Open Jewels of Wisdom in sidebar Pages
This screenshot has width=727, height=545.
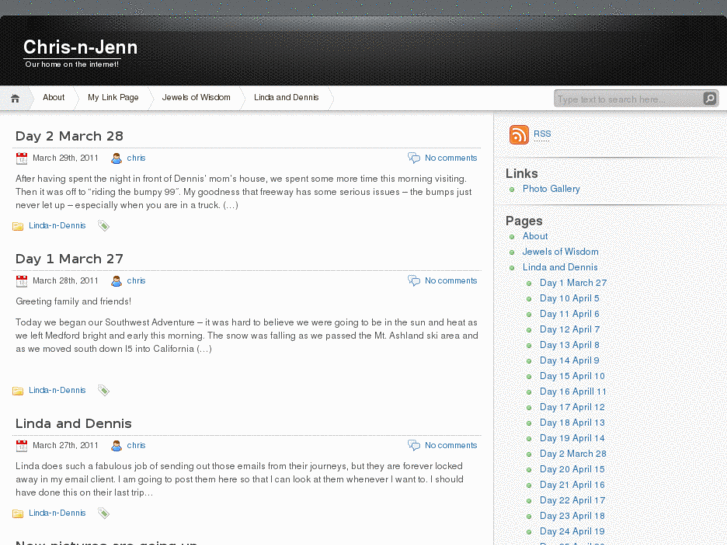pos(560,252)
